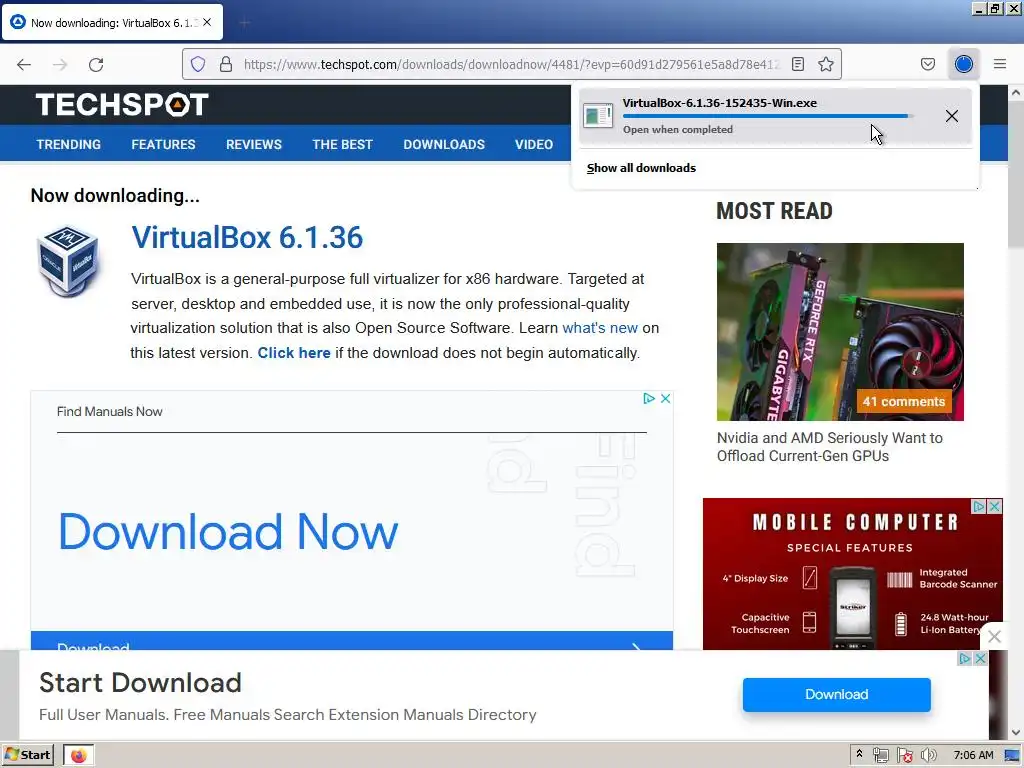Screen dimensions: 1024x768
Task: Open Save to Pocket icon
Action: point(927,64)
